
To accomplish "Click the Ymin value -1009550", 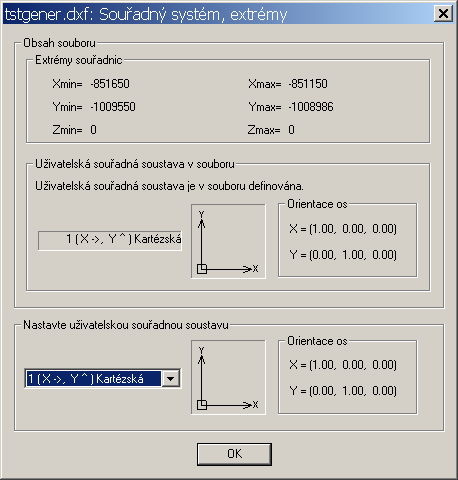I will (113, 107).
